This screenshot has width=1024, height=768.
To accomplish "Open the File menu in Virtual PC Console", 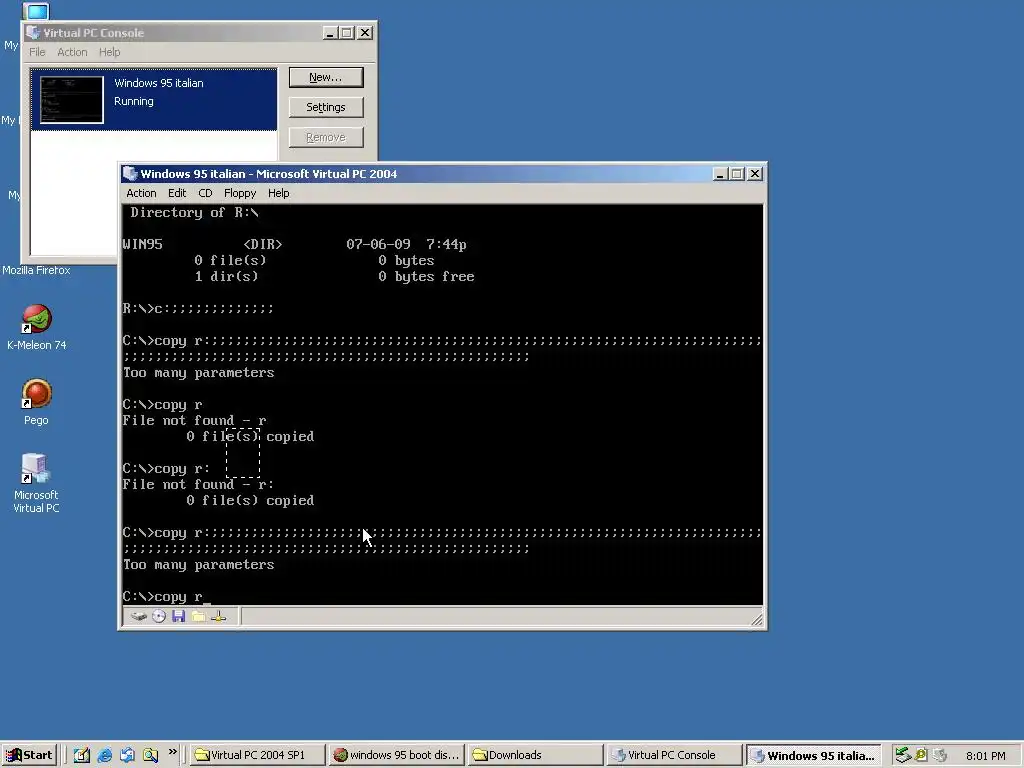I will coord(37,52).
